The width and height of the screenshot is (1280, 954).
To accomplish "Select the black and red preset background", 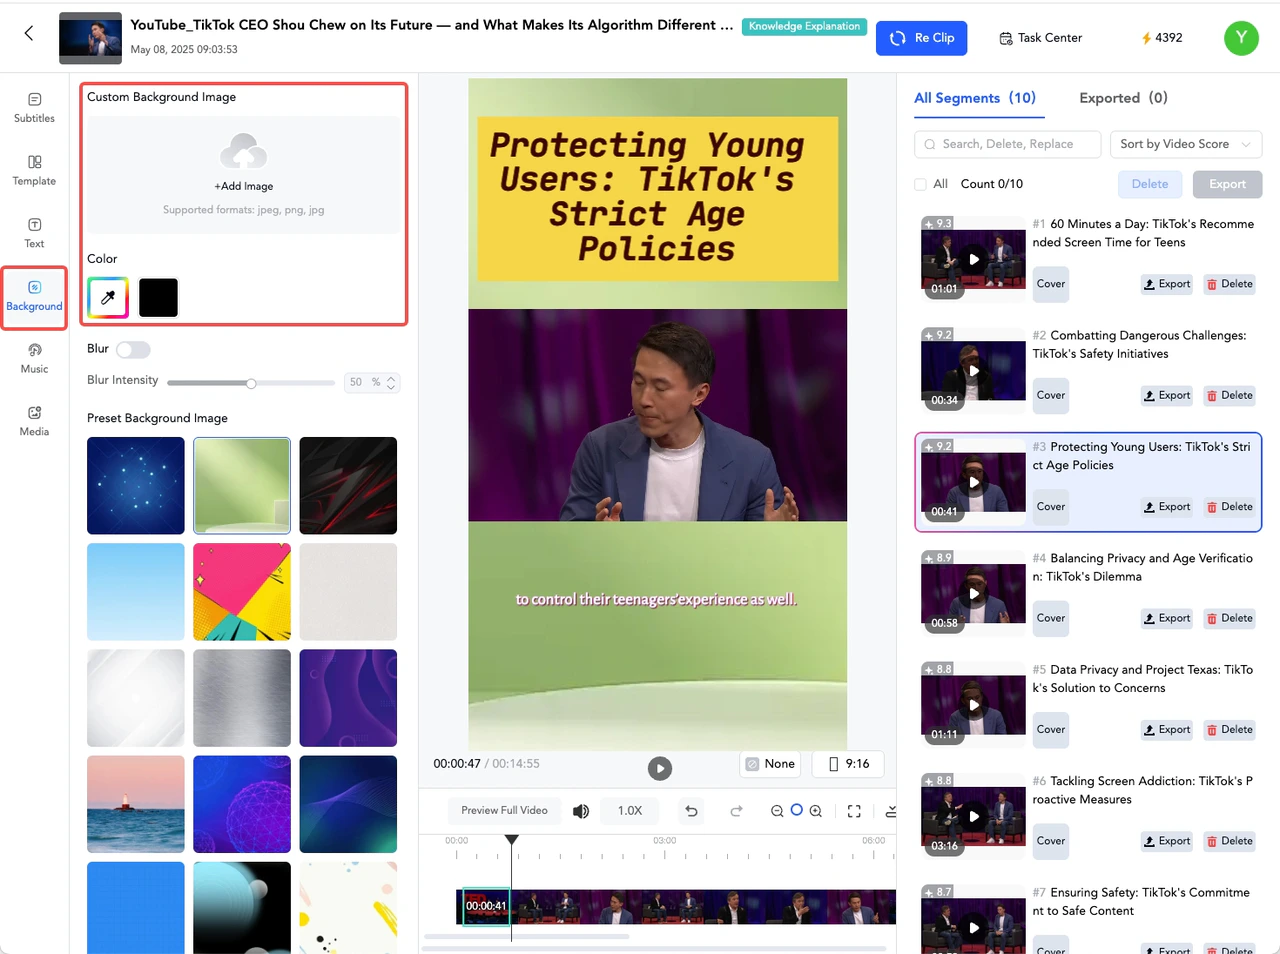I will [348, 486].
